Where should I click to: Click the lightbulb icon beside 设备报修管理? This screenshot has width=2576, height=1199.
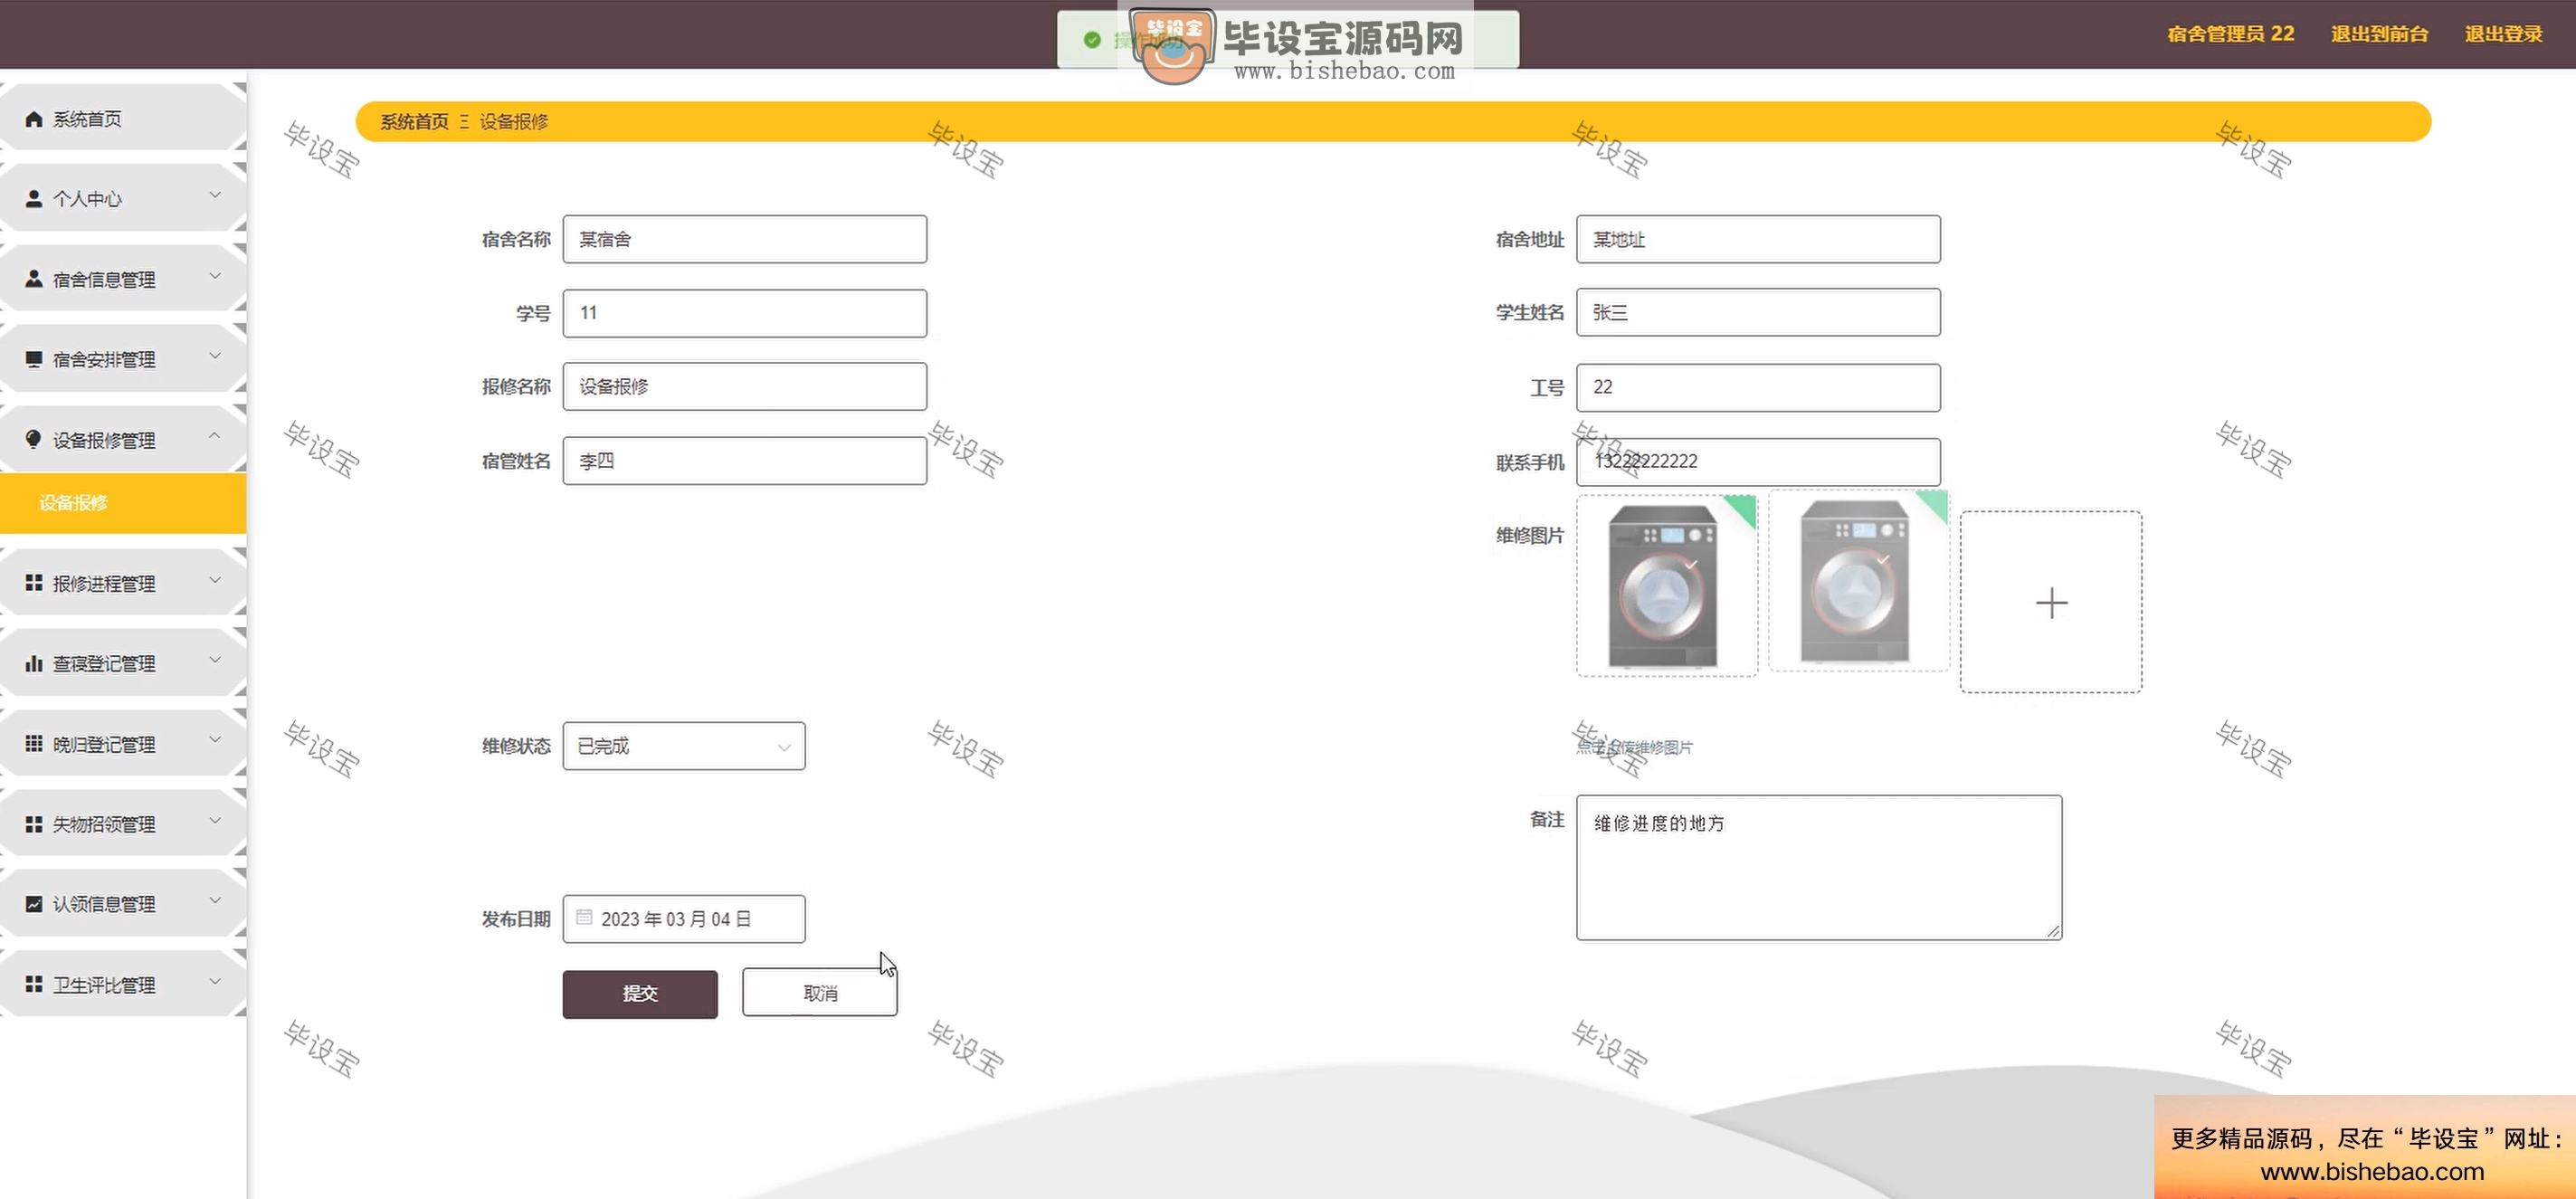pos(34,439)
